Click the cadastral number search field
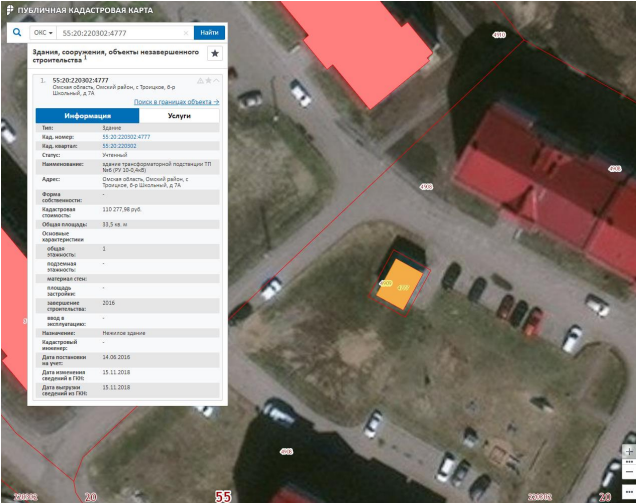Viewport: 637px width, 504px height. click(x=120, y=33)
